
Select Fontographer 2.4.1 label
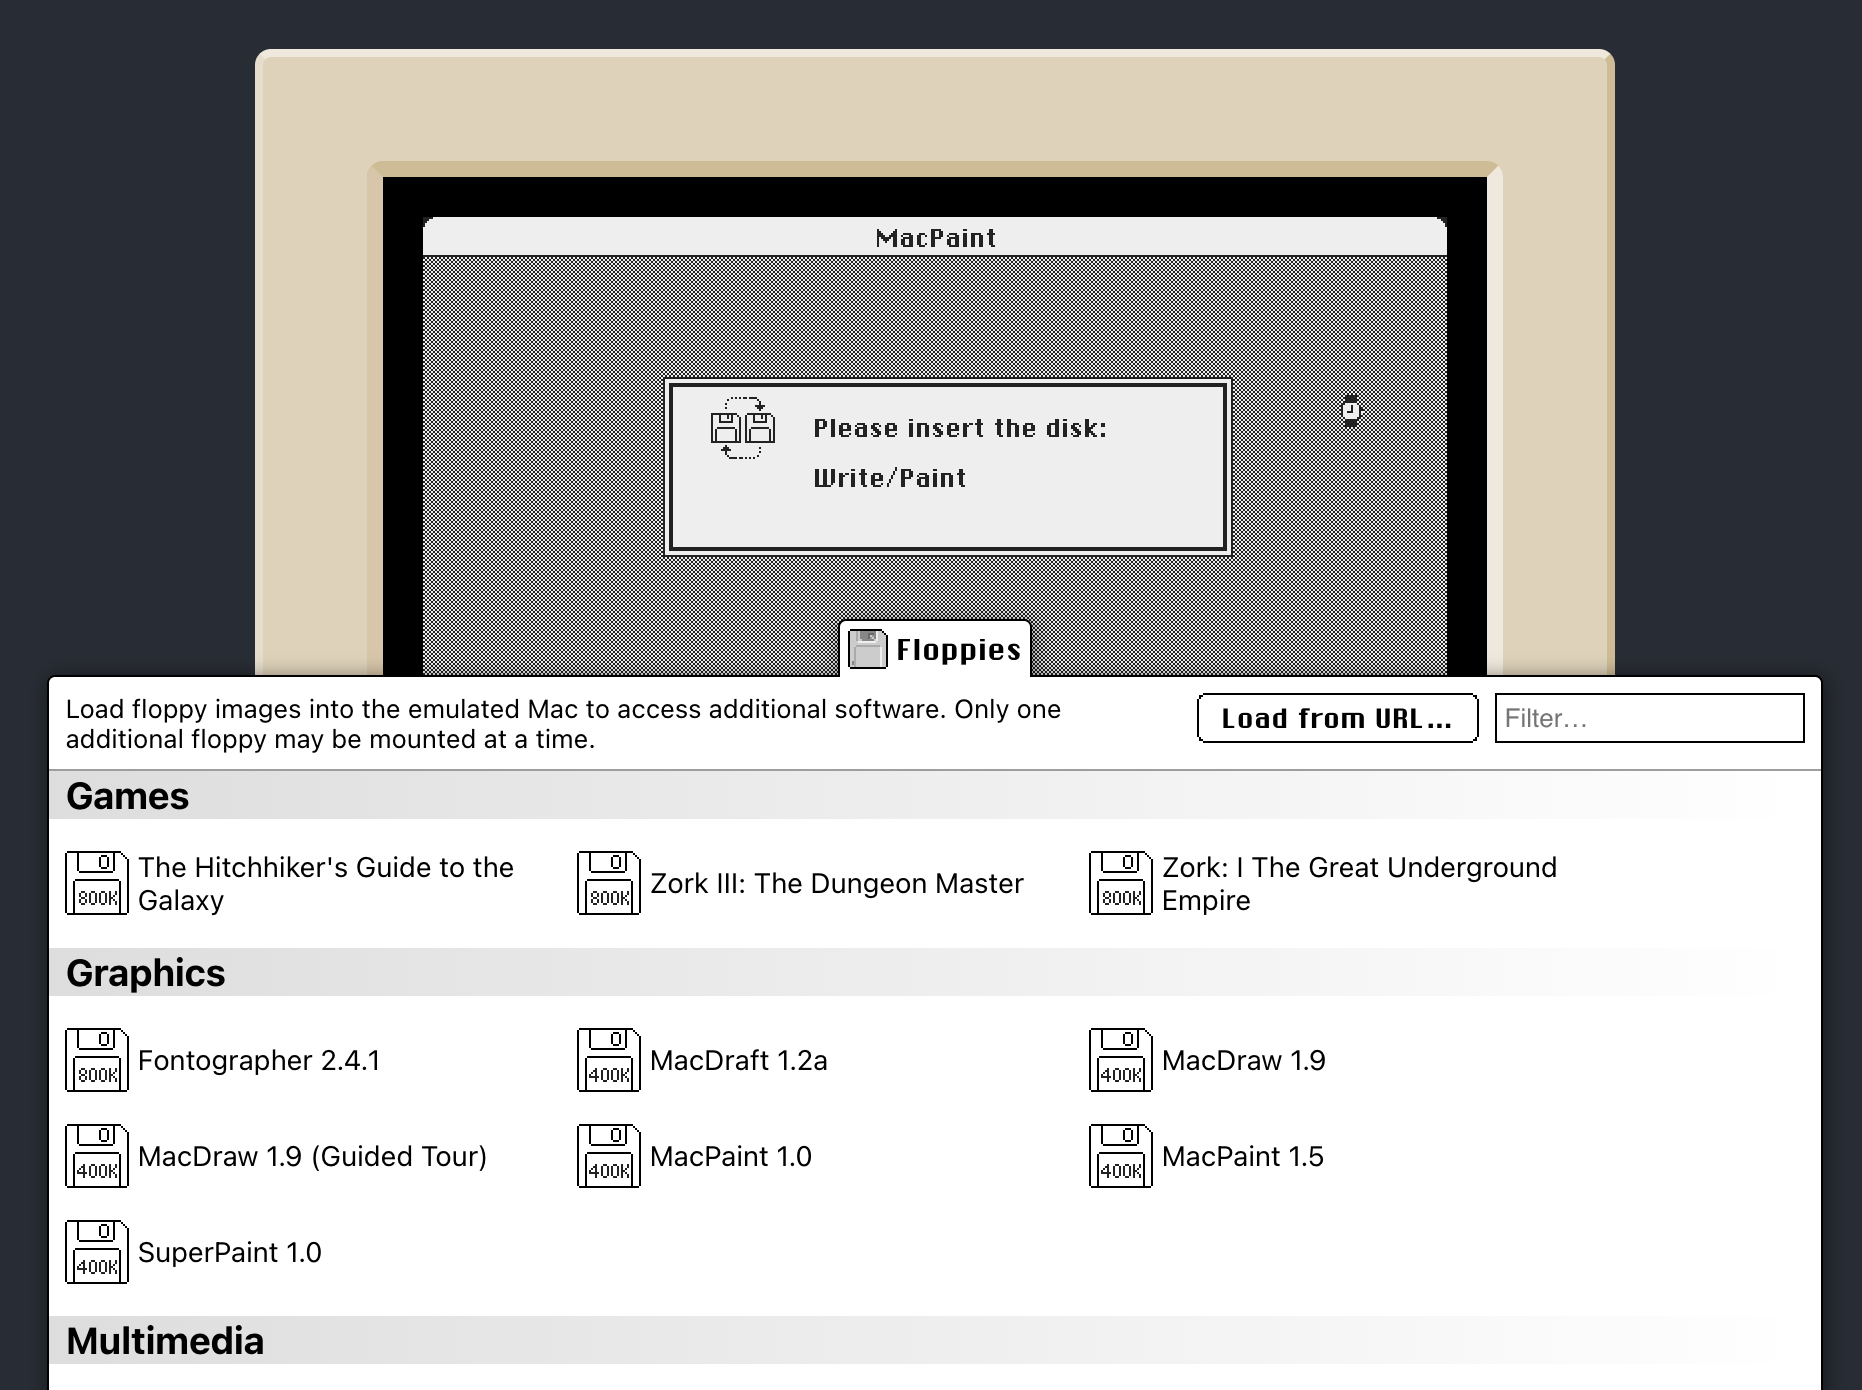259,1060
